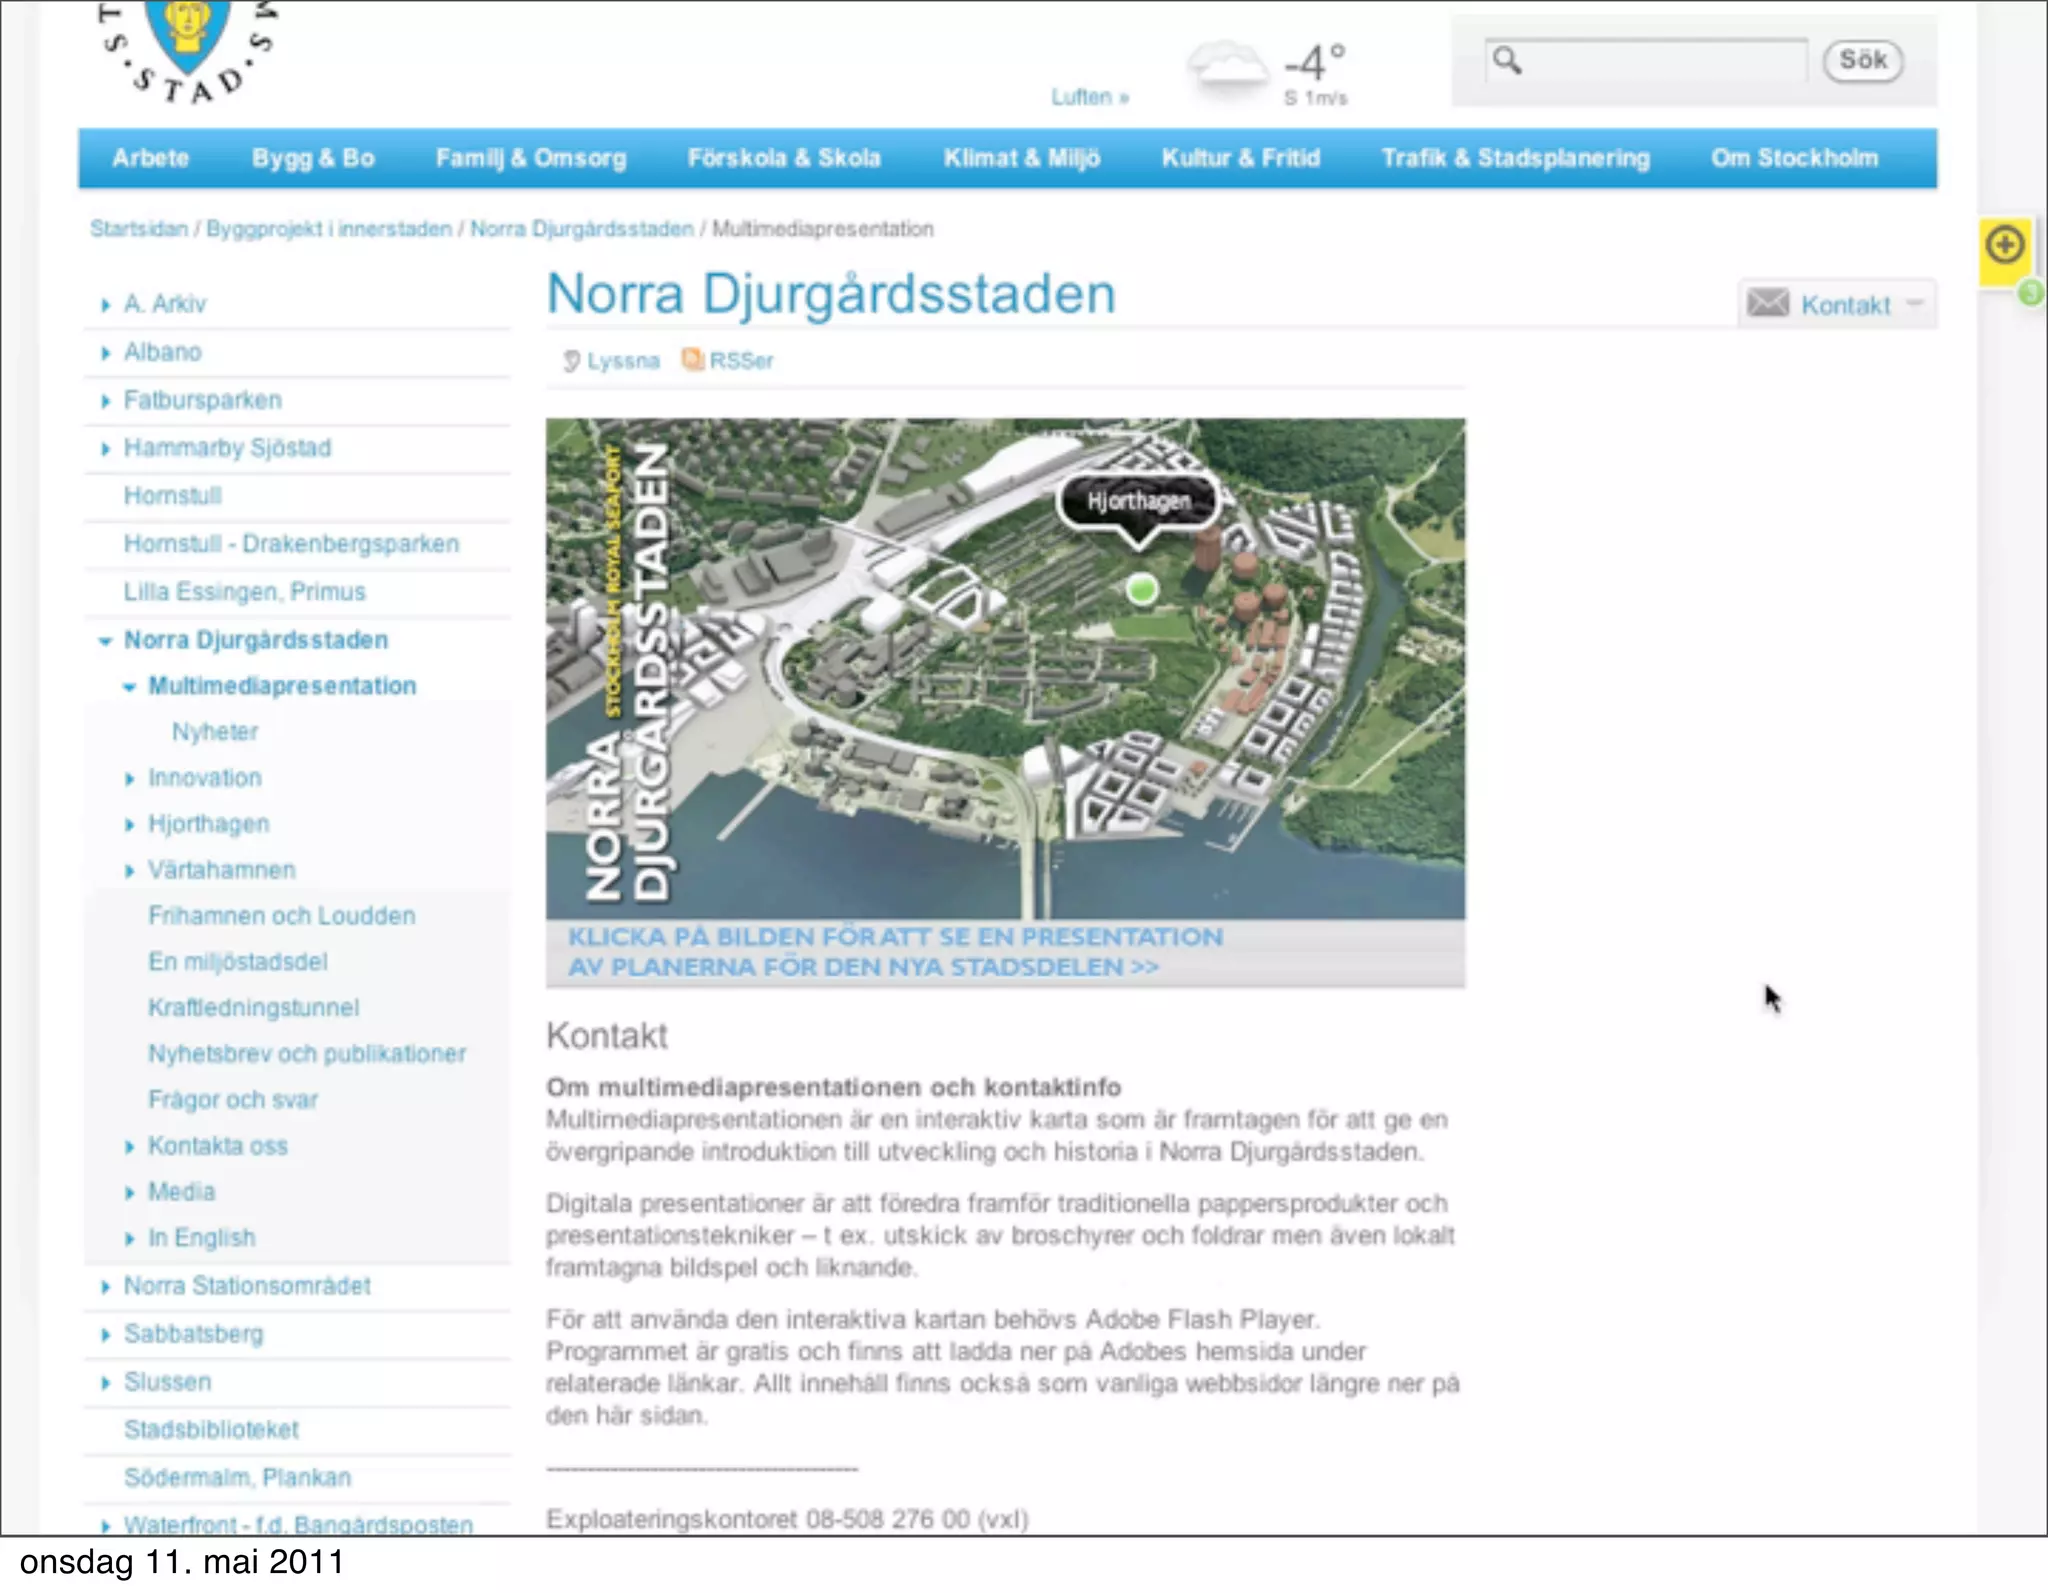This screenshot has height=1593, width=2048.
Task: Open the Norra Djurgårdsstaden breadcrumb link
Action: pos(582,229)
